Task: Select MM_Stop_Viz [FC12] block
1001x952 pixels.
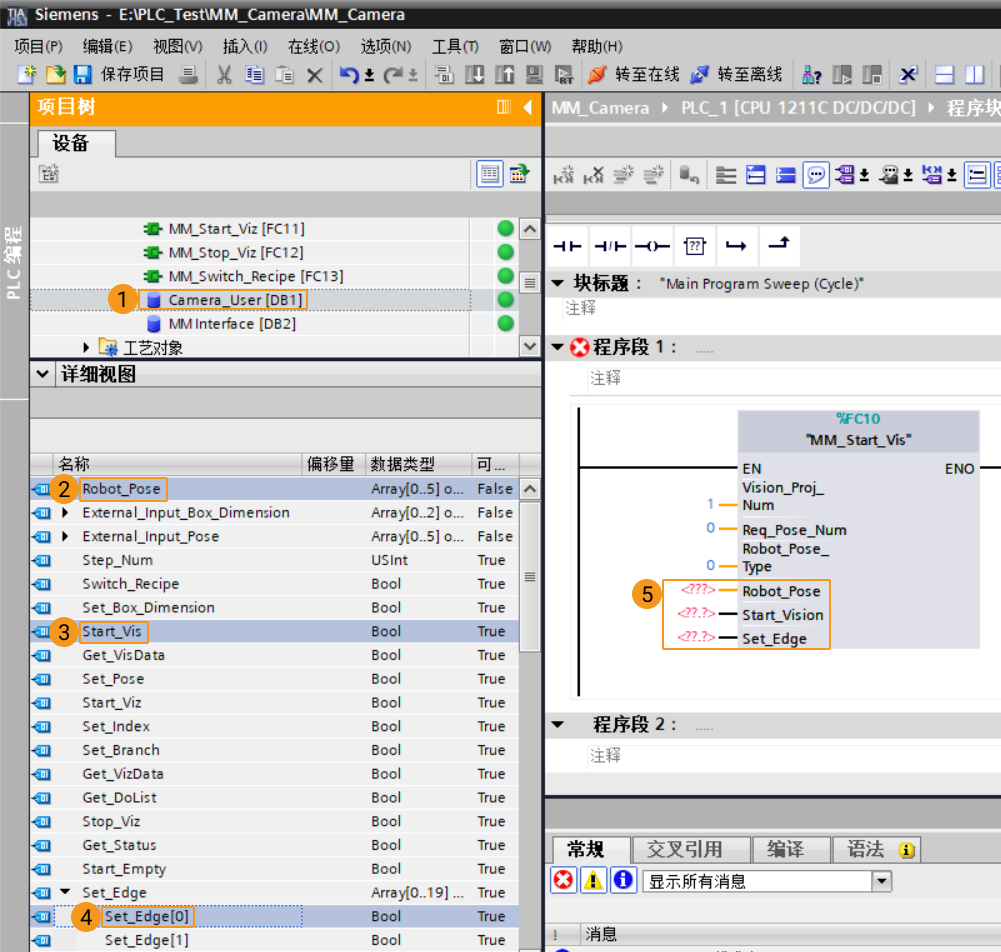Action: tap(236, 252)
